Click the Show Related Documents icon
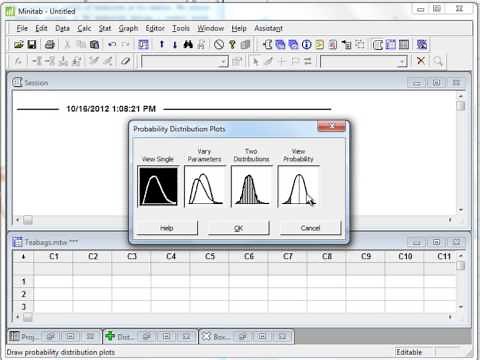The width and height of the screenshot is (480, 360). pyautogui.click(x=346, y=44)
